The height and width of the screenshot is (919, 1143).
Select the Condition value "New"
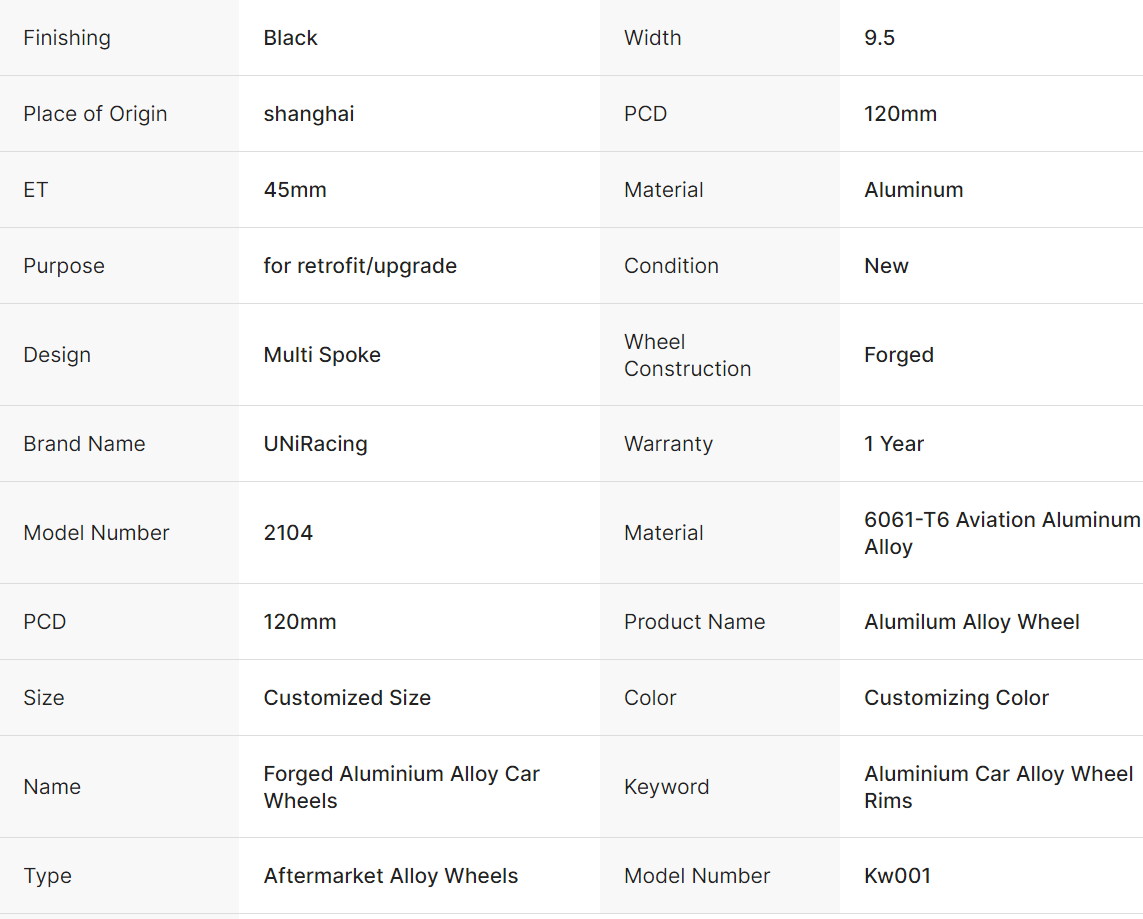pyautogui.click(x=886, y=266)
